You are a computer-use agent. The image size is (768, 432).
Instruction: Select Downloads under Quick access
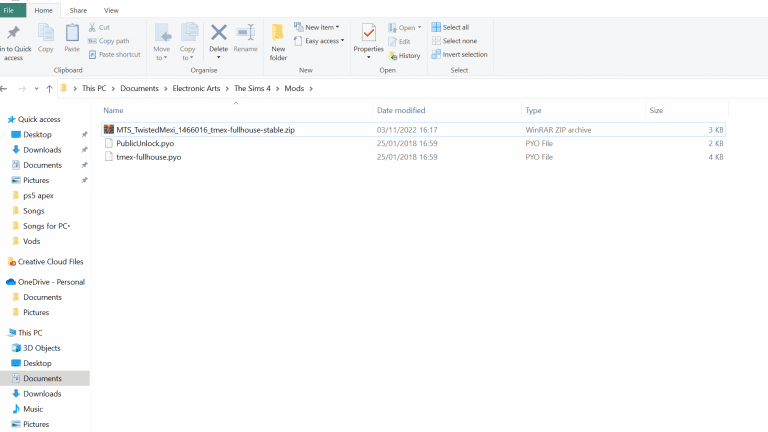42,150
